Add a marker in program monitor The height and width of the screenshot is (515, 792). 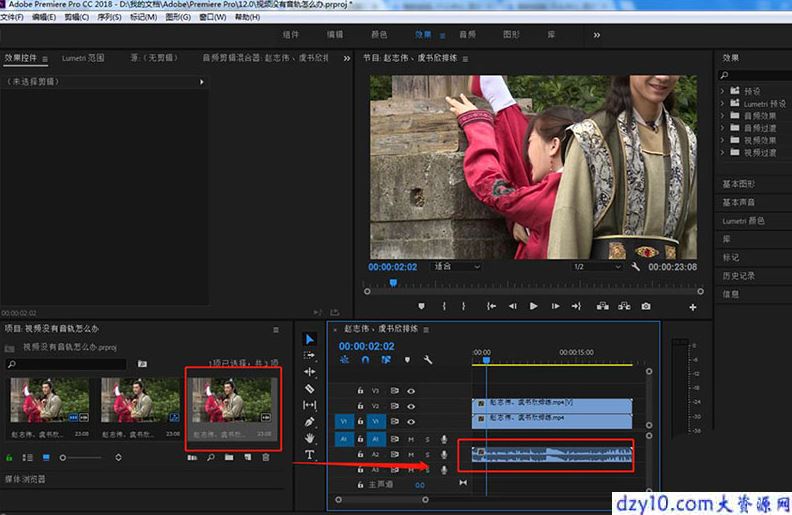point(421,306)
